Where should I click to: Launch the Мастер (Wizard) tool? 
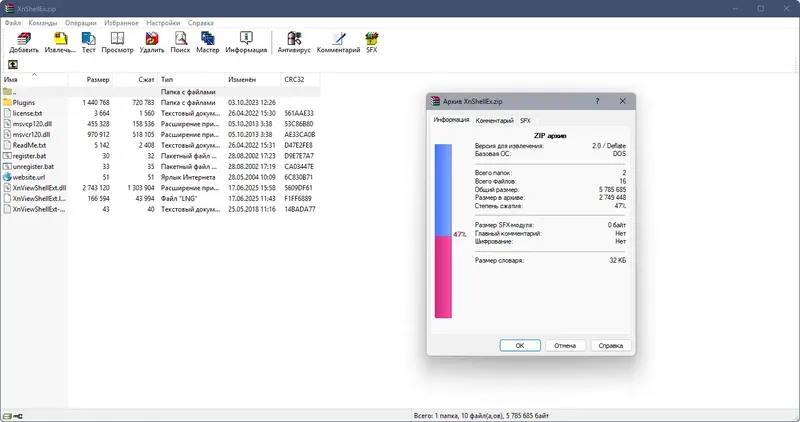pos(207,39)
